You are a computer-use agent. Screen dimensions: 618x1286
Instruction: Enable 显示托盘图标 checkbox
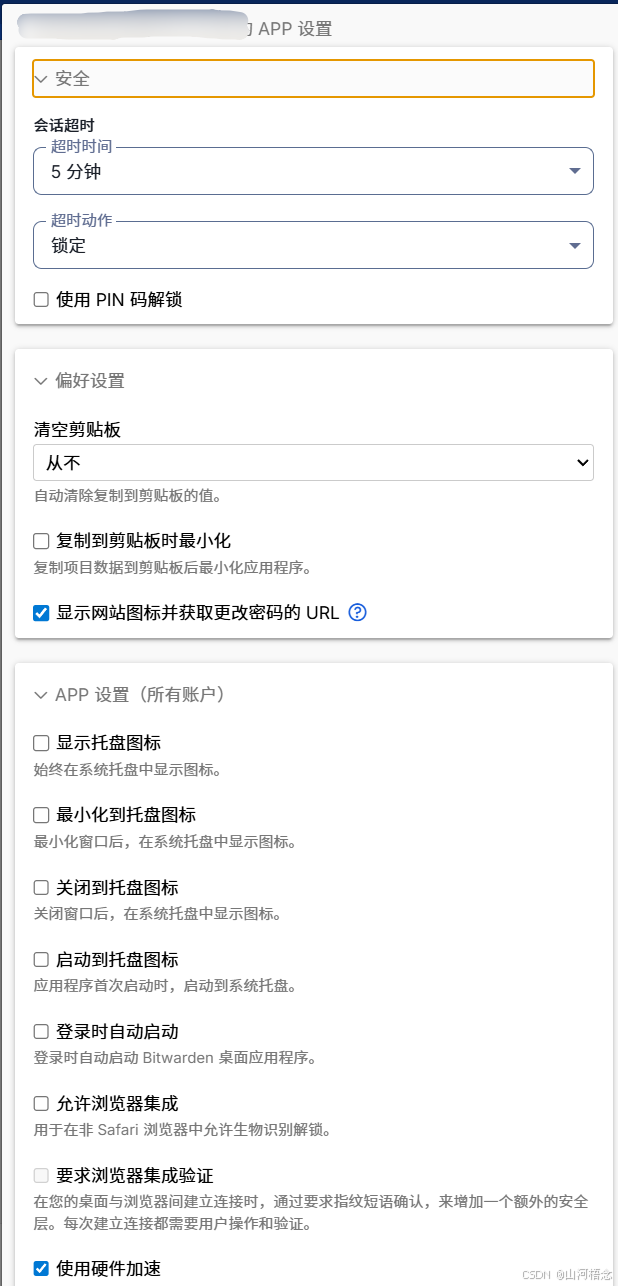(x=41, y=743)
